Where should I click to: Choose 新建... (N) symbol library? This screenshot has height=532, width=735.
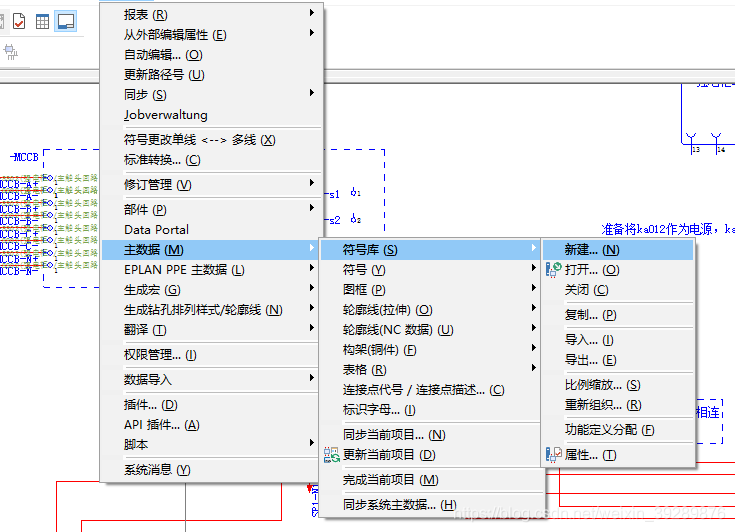click(618, 250)
